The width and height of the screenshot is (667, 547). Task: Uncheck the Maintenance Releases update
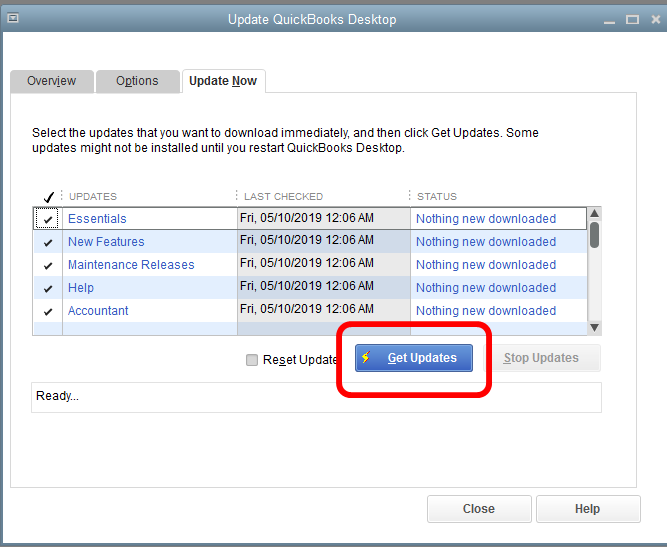(x=48, y=265)
